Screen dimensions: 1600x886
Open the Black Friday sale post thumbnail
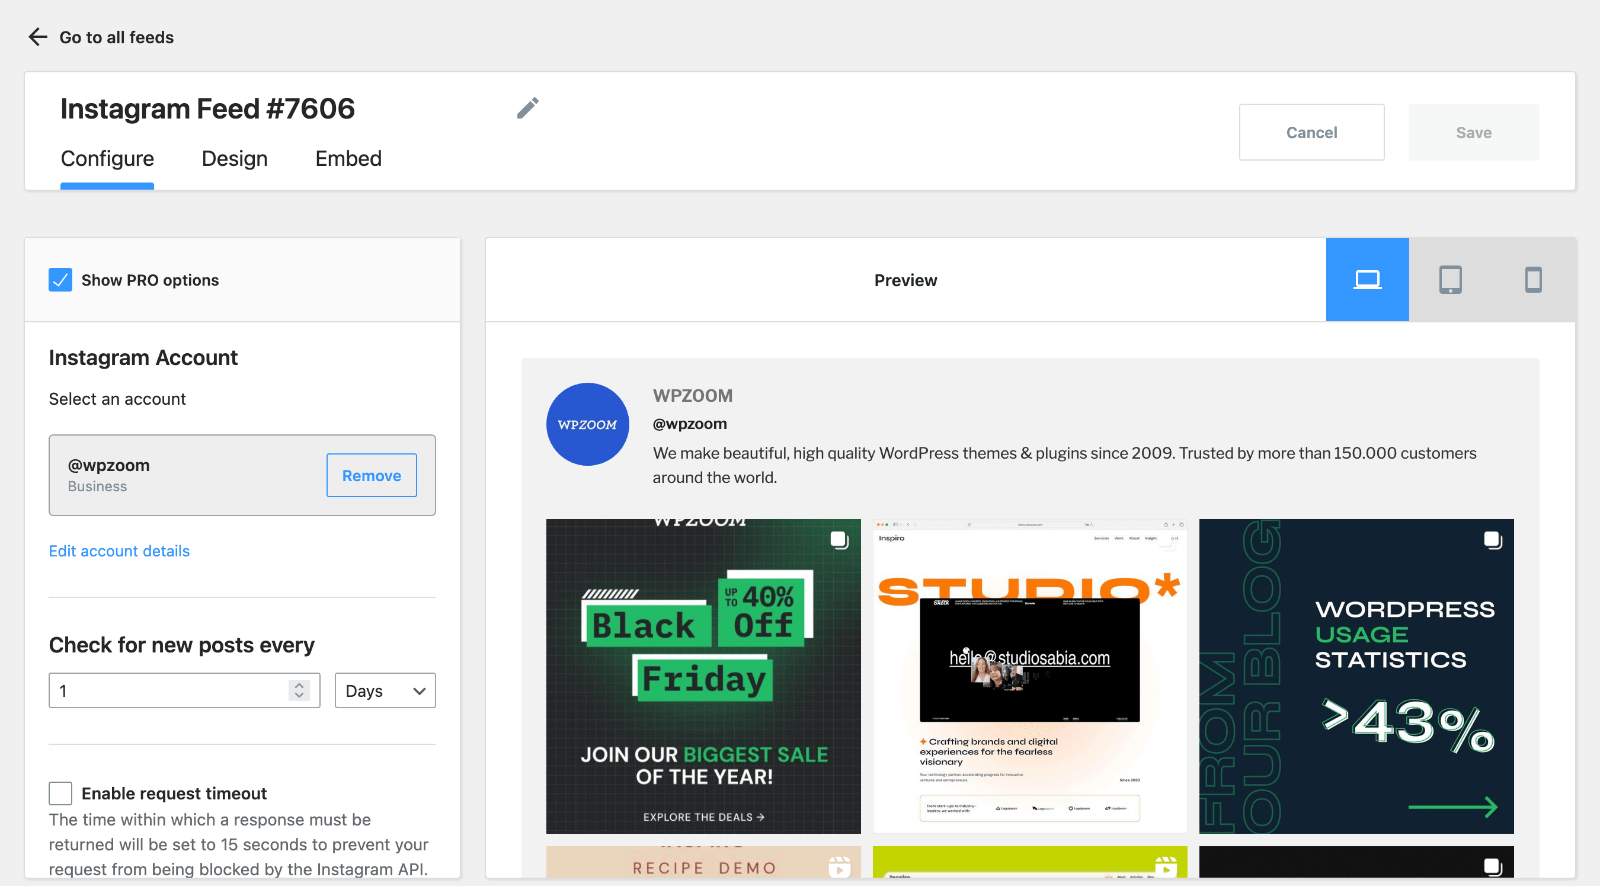pyautogui.click(x=703, y=676)
